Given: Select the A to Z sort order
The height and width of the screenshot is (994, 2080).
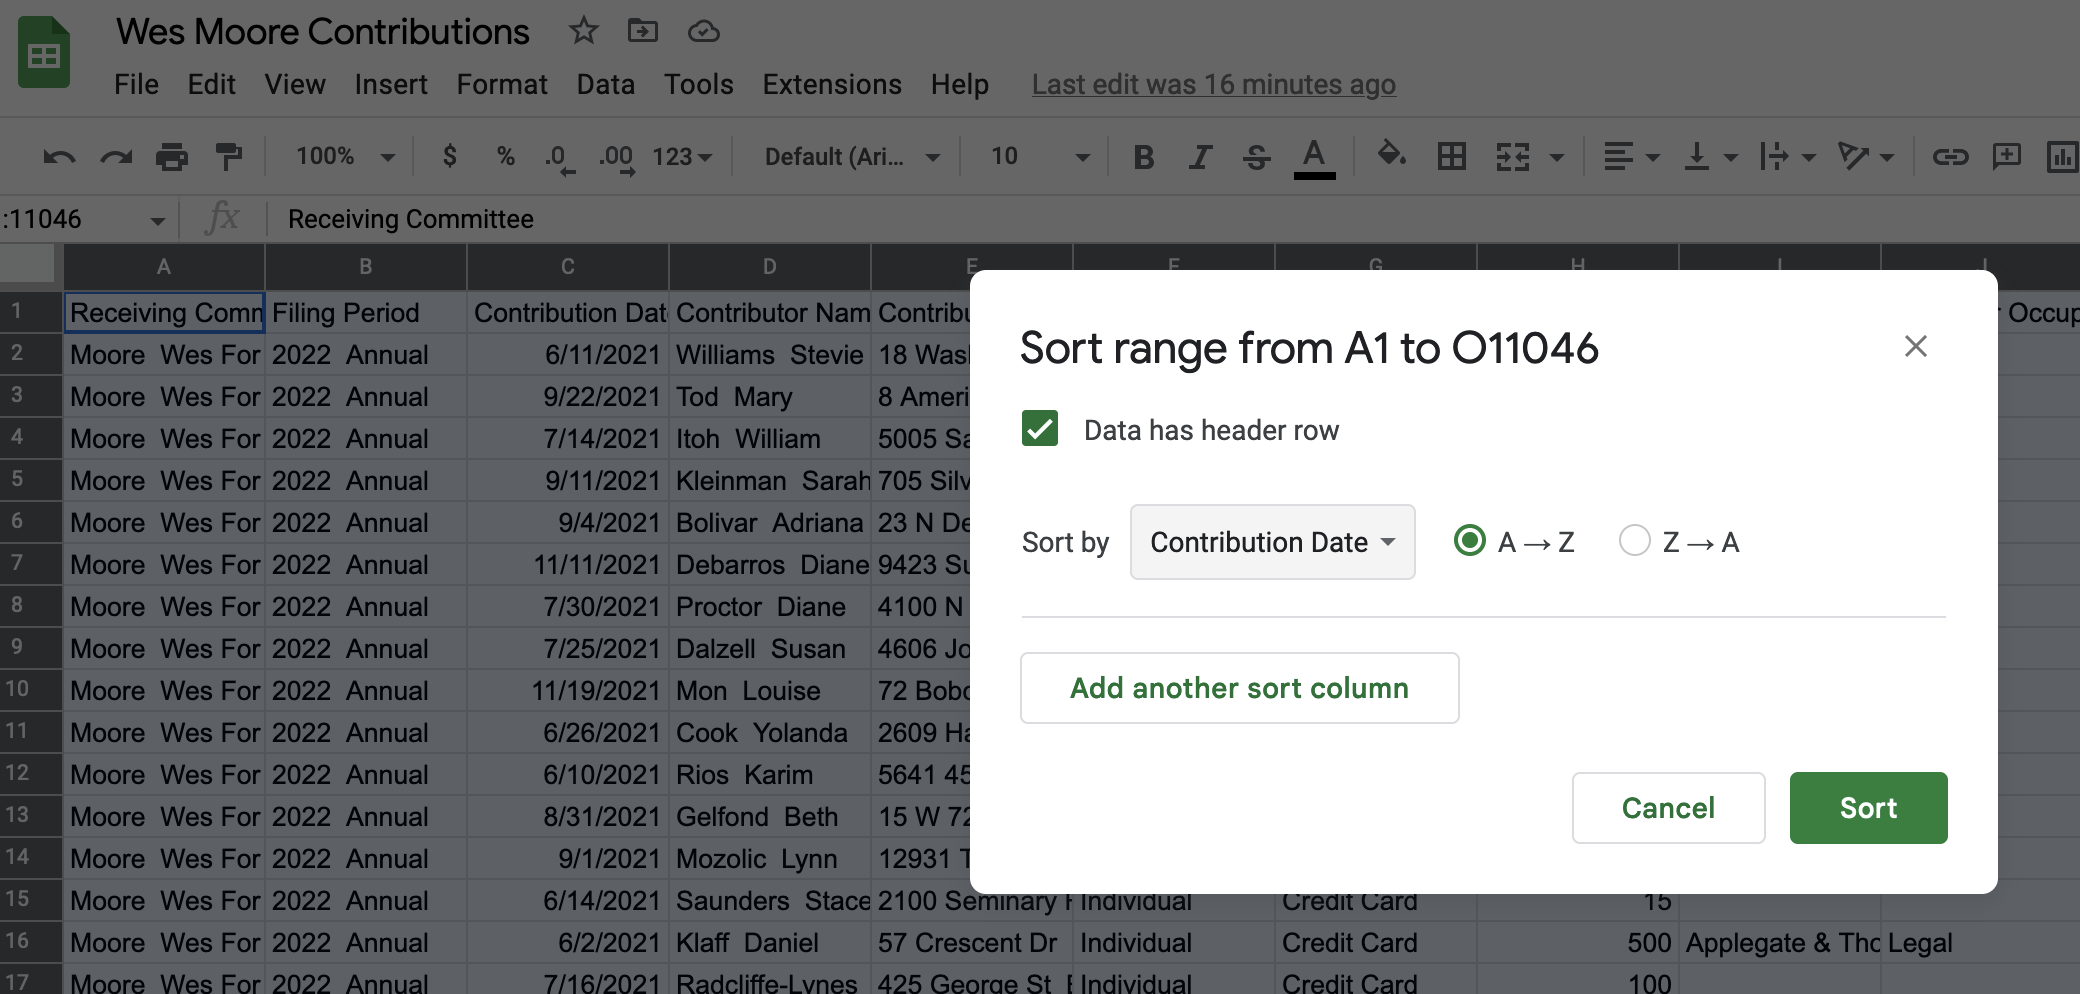Looking at the screenshot, I should [x=1470, y=541].
